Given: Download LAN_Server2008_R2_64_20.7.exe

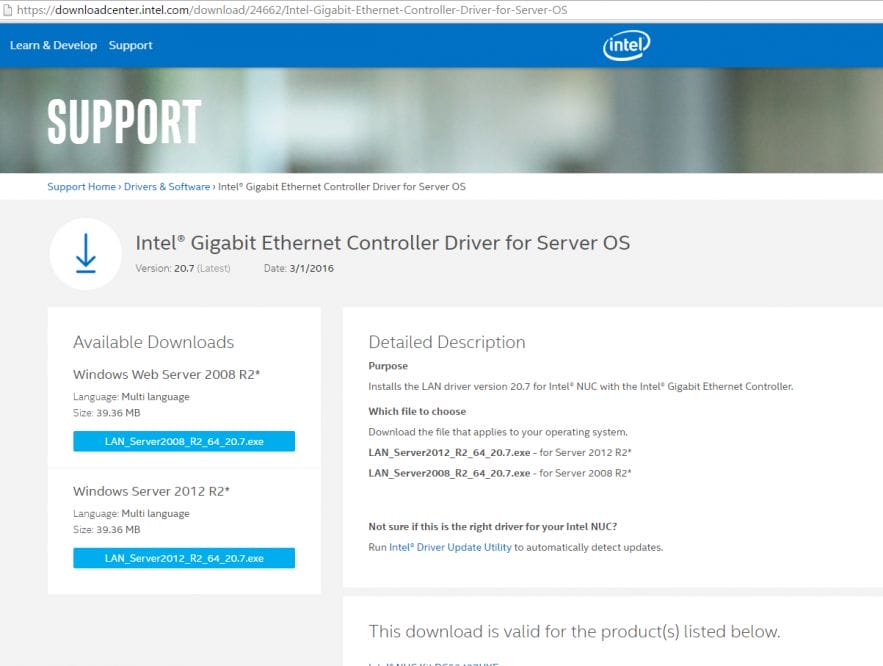Looking at the screenshot, I should (x=183, y=441).
